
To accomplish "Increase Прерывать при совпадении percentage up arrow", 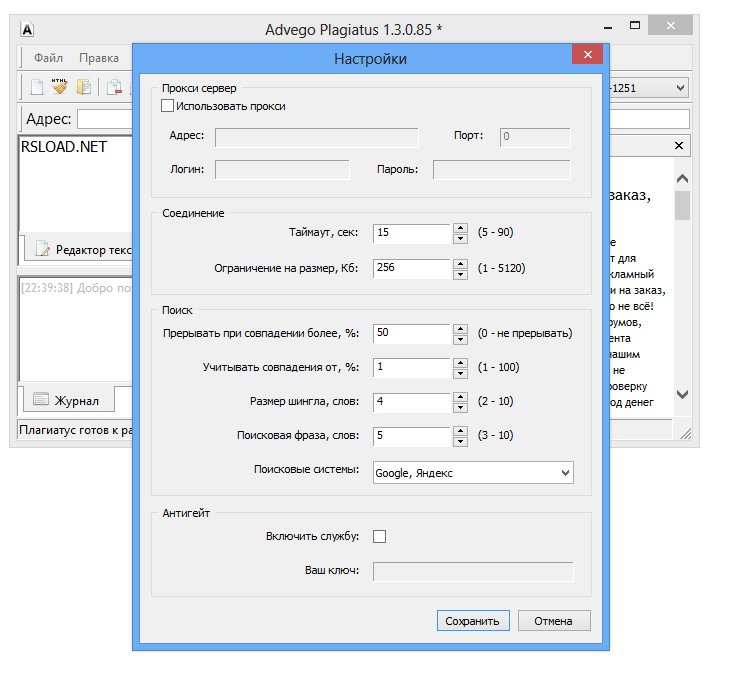I will (460, 329).
